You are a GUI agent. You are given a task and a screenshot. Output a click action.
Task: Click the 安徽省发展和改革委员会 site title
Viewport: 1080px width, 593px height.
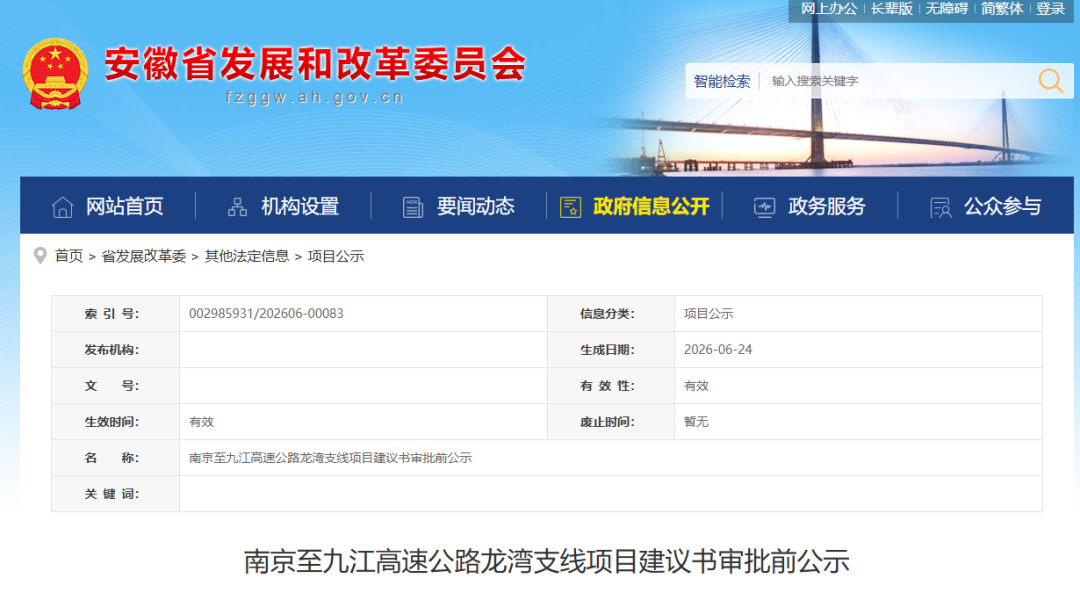tap(315, 64)
